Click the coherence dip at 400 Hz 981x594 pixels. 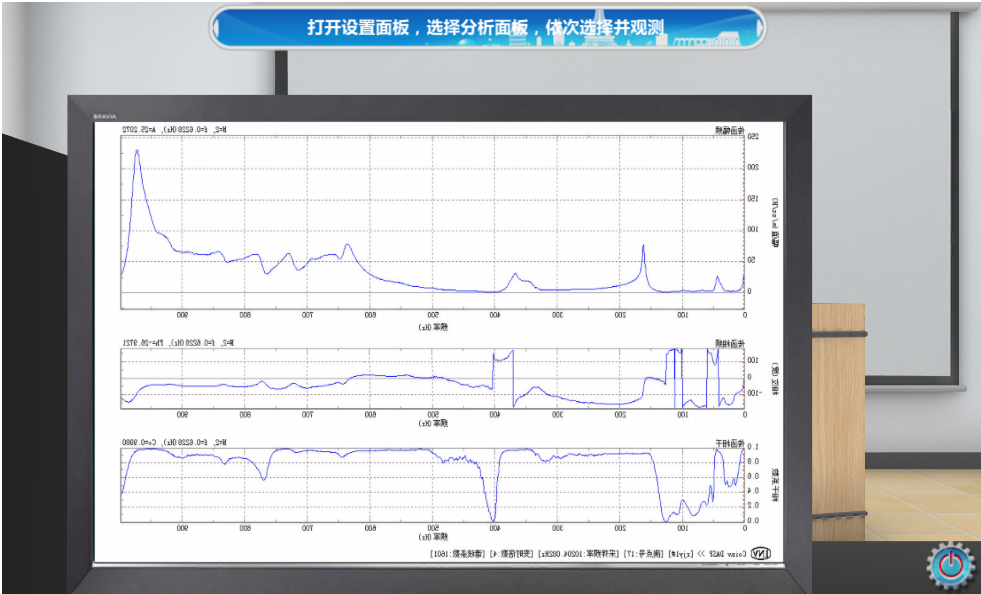[491, 517]
